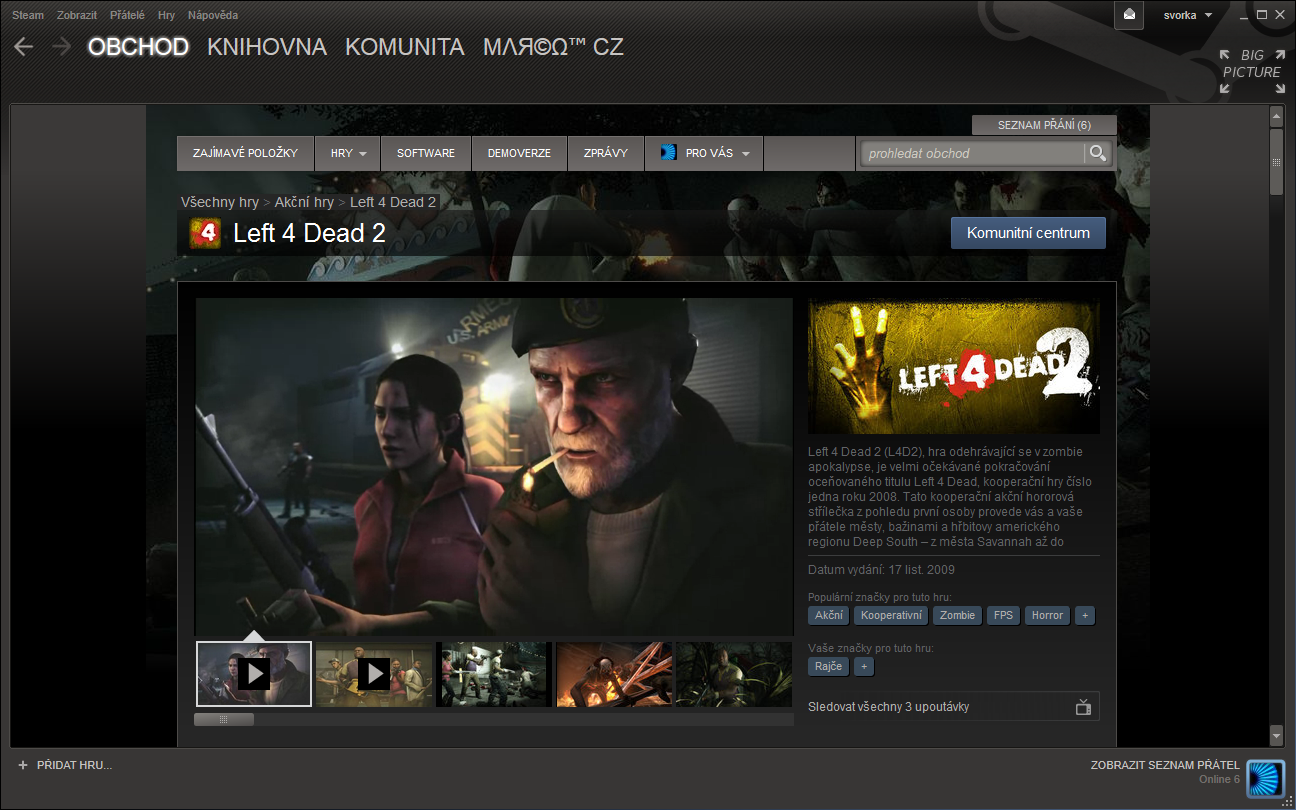The height and width of the screenshot is (810, 1296).
Task: Play the first trailer thumbnail
Action: click(254, 674)
